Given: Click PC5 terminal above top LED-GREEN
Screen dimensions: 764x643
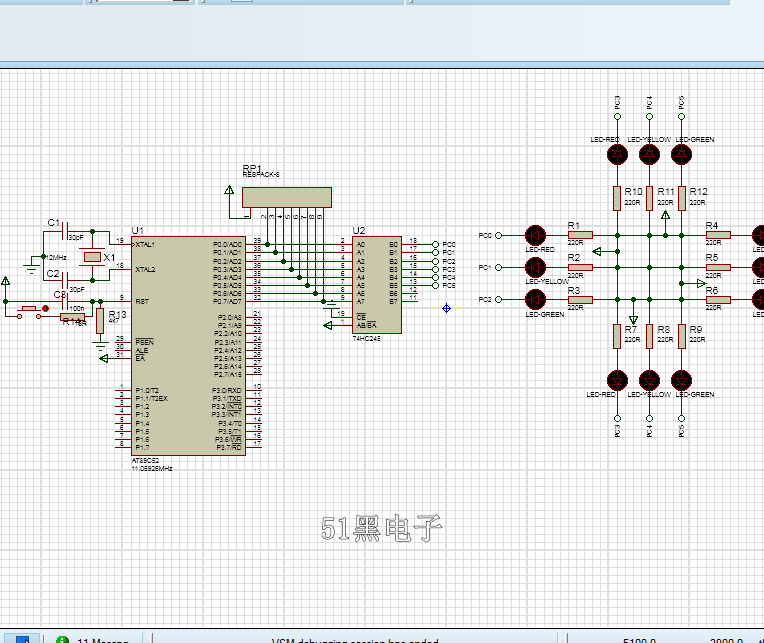Looking at the screenshot, I should [x=682, y=116].
